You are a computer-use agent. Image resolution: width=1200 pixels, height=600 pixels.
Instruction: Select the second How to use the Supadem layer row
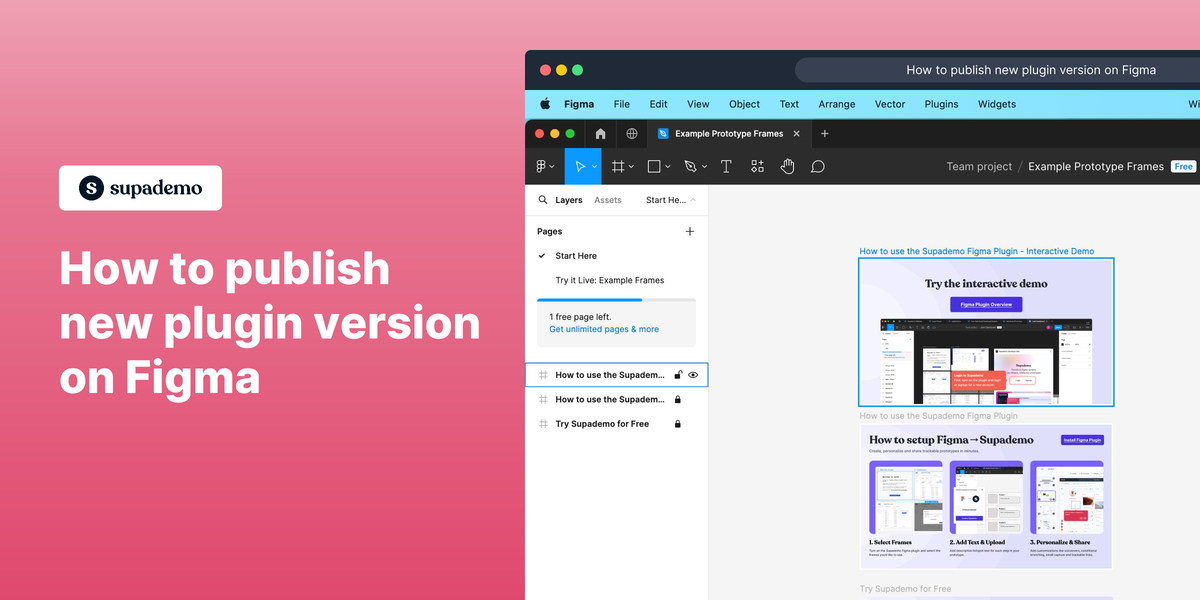(x=616, y=399)
